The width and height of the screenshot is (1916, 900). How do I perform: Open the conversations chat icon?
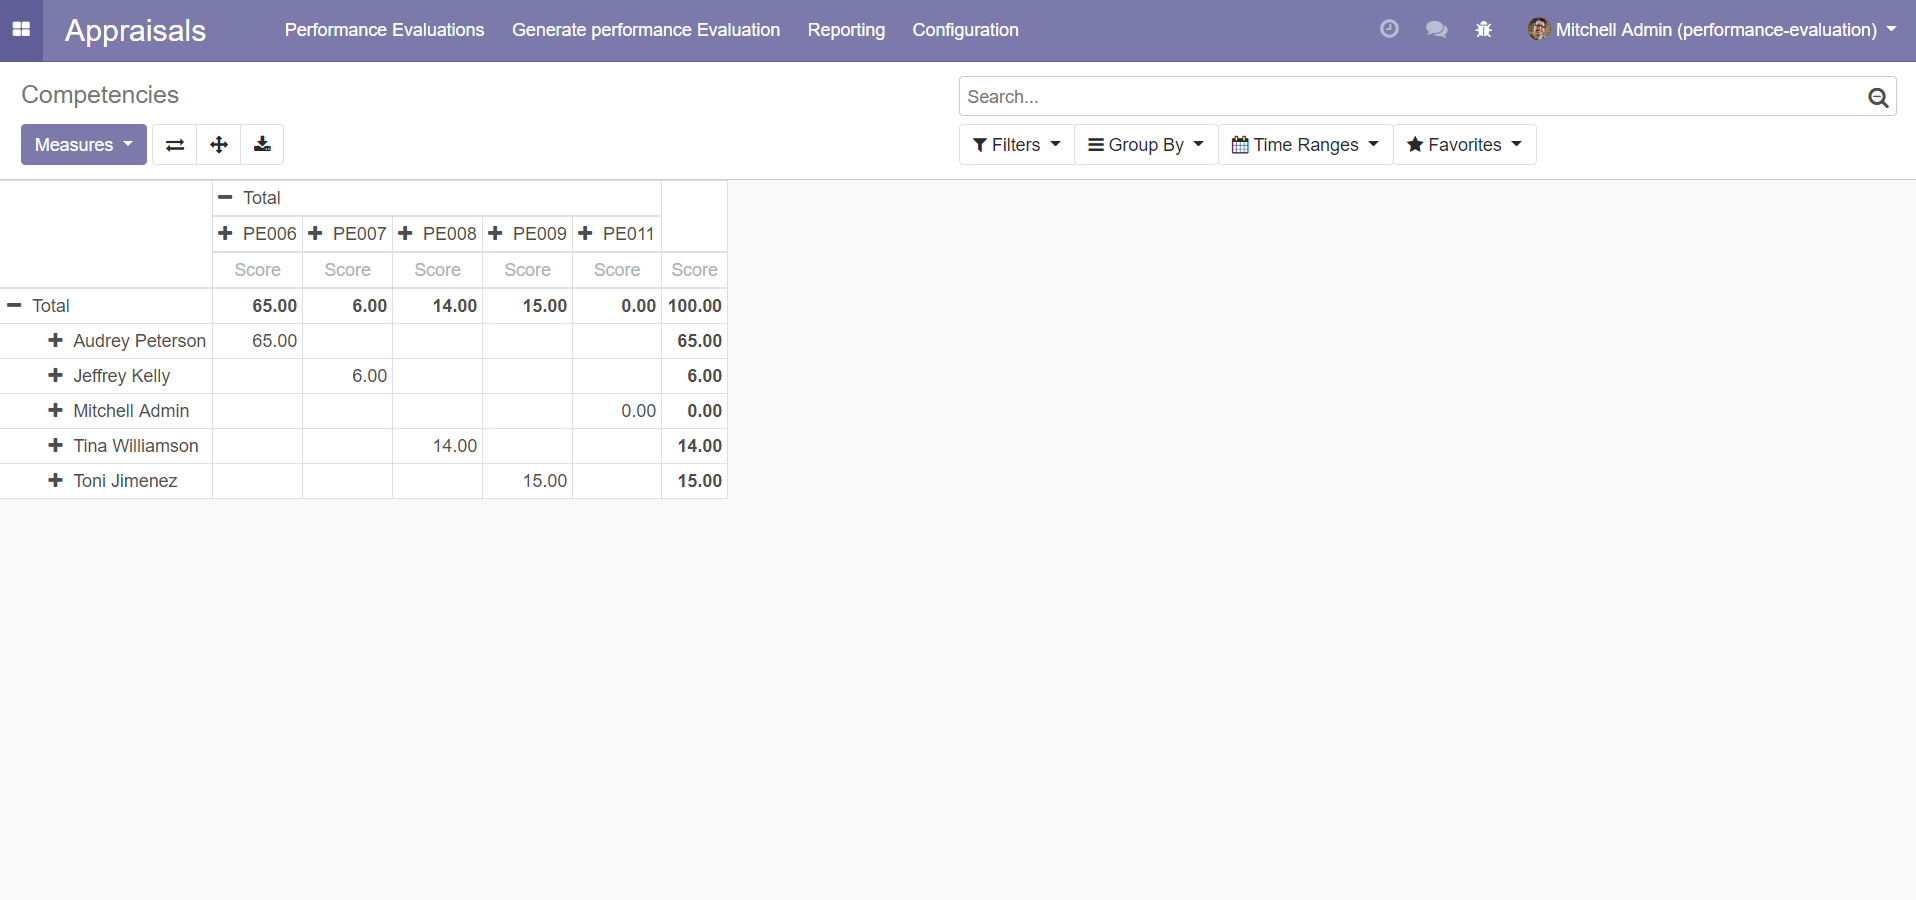(1436, 30)
